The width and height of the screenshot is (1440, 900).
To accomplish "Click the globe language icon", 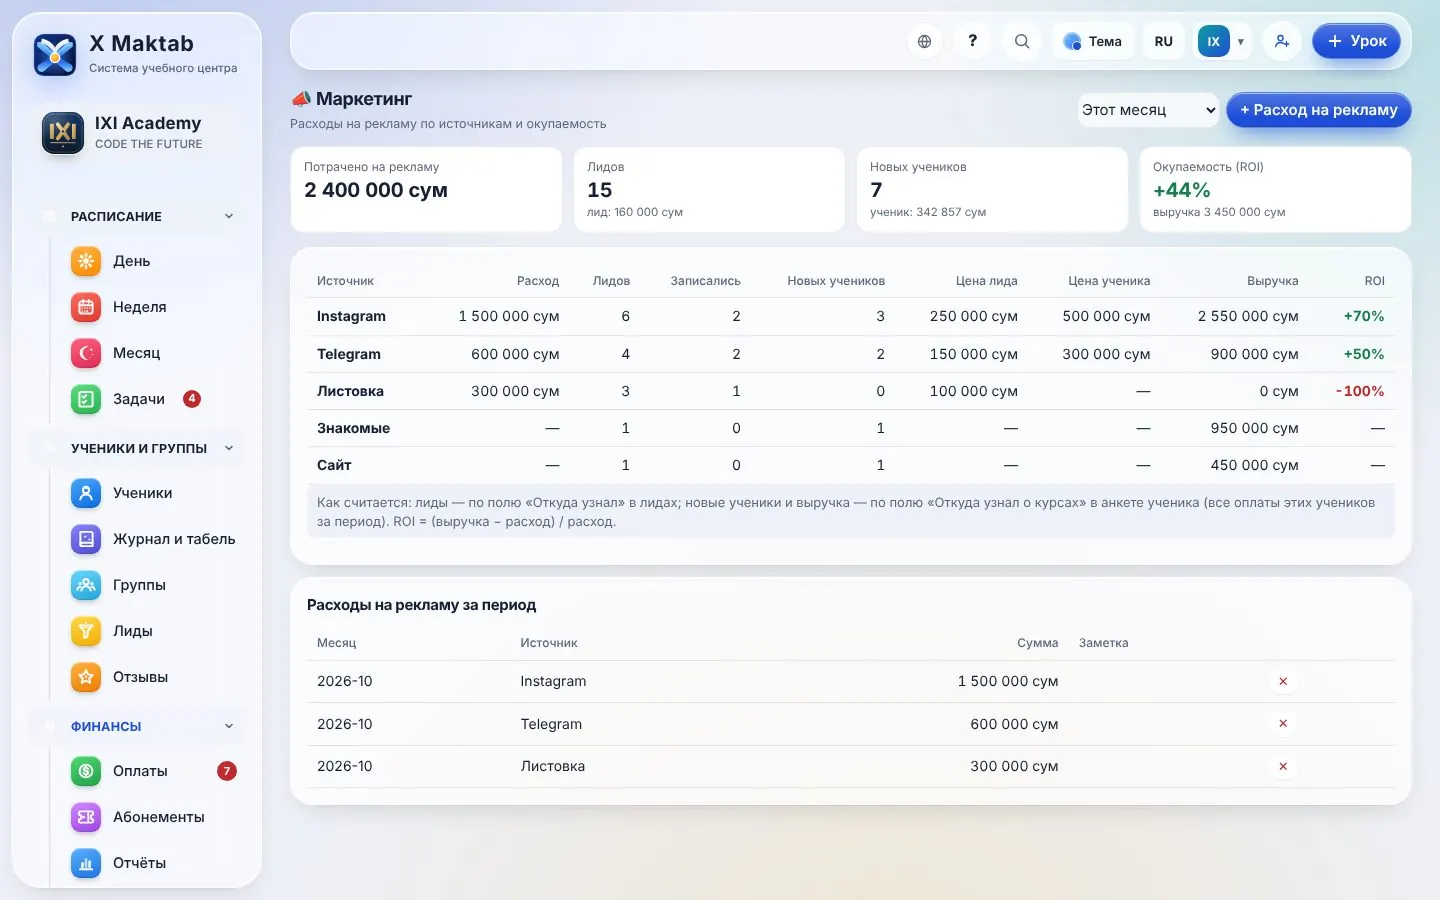I will pyautogui.click(x=924, y=41).
